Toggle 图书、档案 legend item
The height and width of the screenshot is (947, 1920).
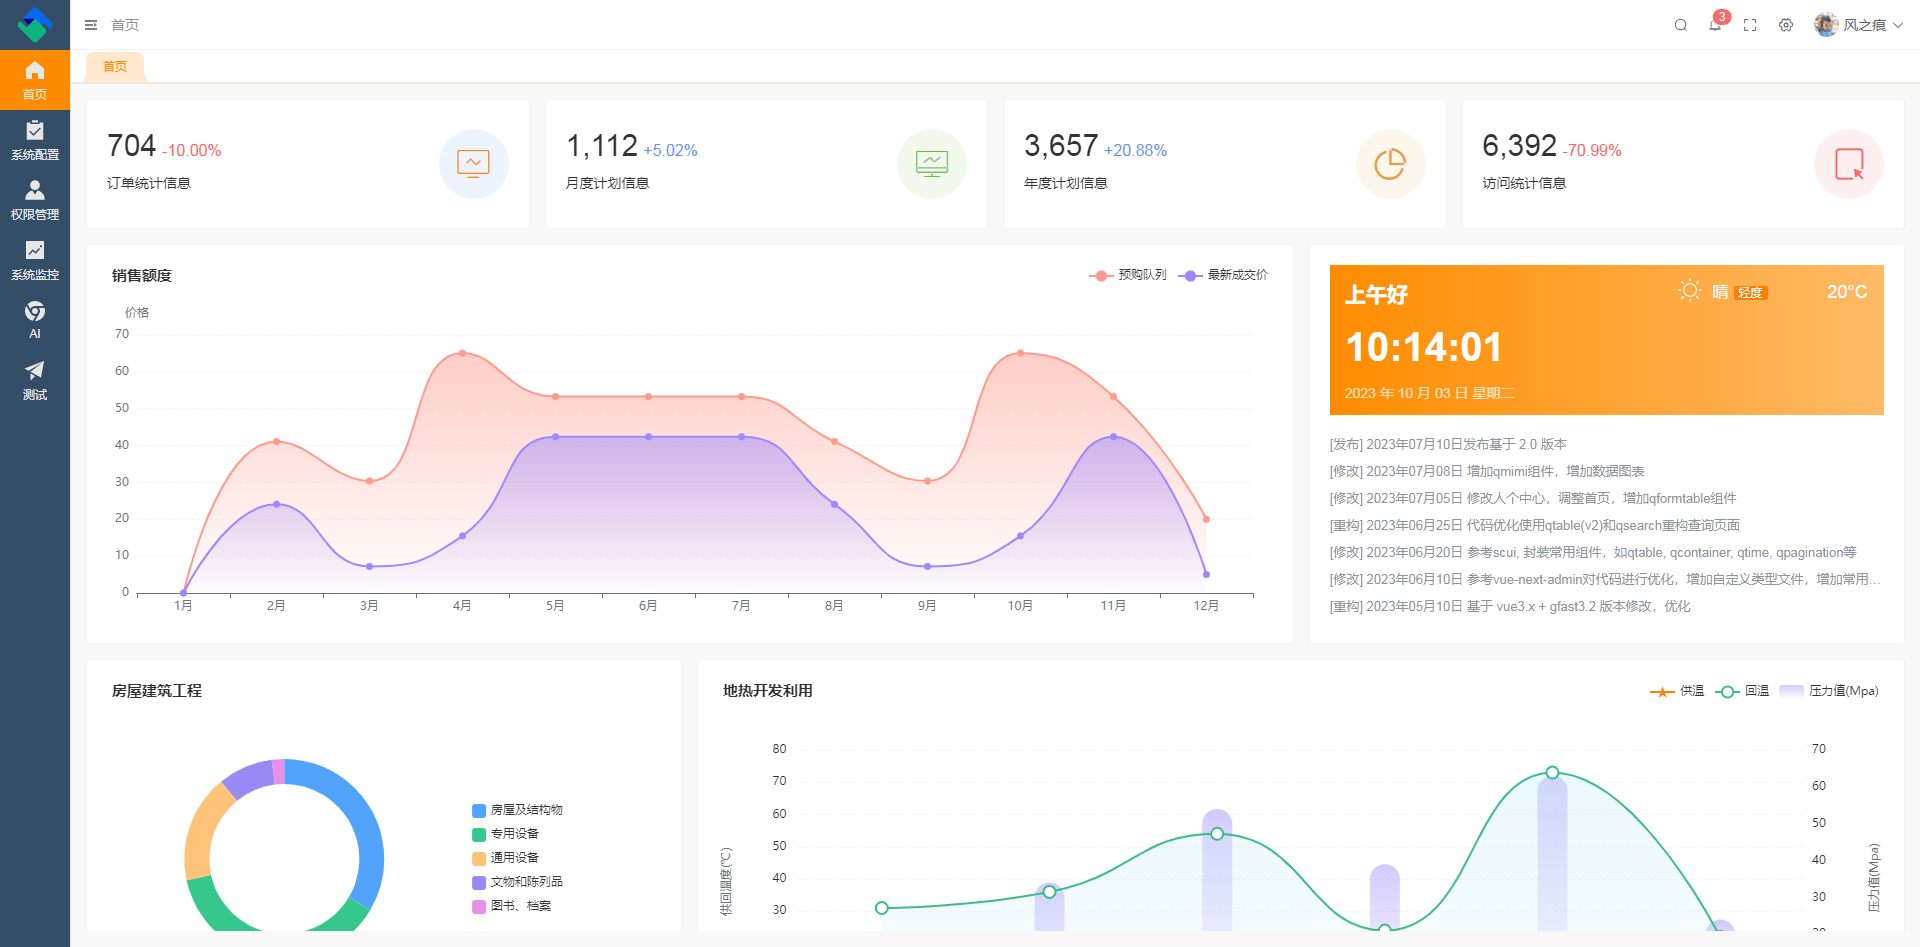[511, 906]
